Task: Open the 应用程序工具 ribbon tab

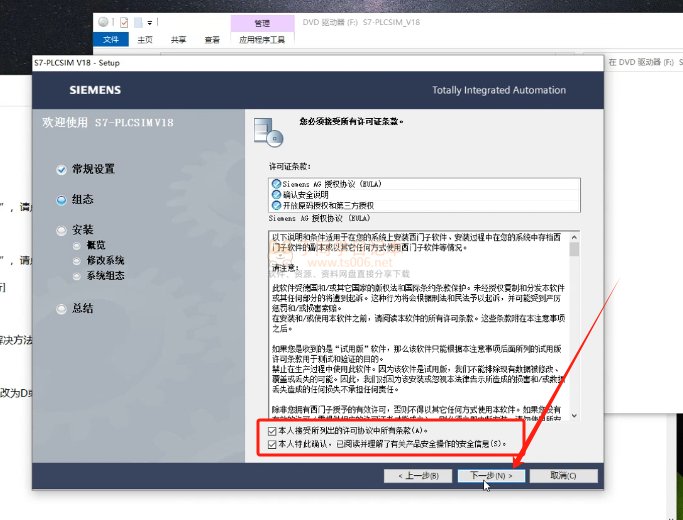Action: tap(262, 40)
